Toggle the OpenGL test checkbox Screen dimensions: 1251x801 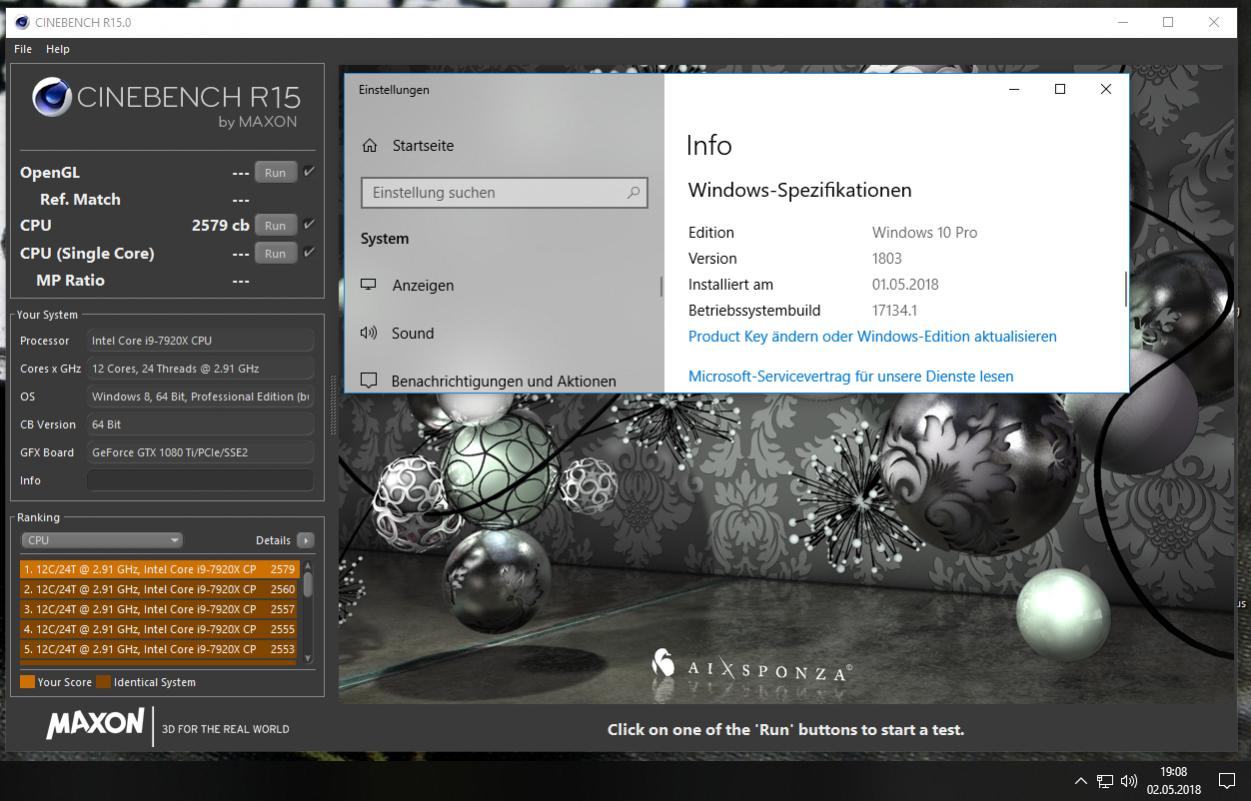pos(309,172)
